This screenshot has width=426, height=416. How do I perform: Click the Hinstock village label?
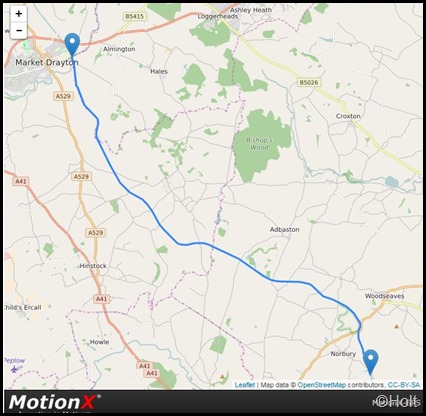coord(93,266)
